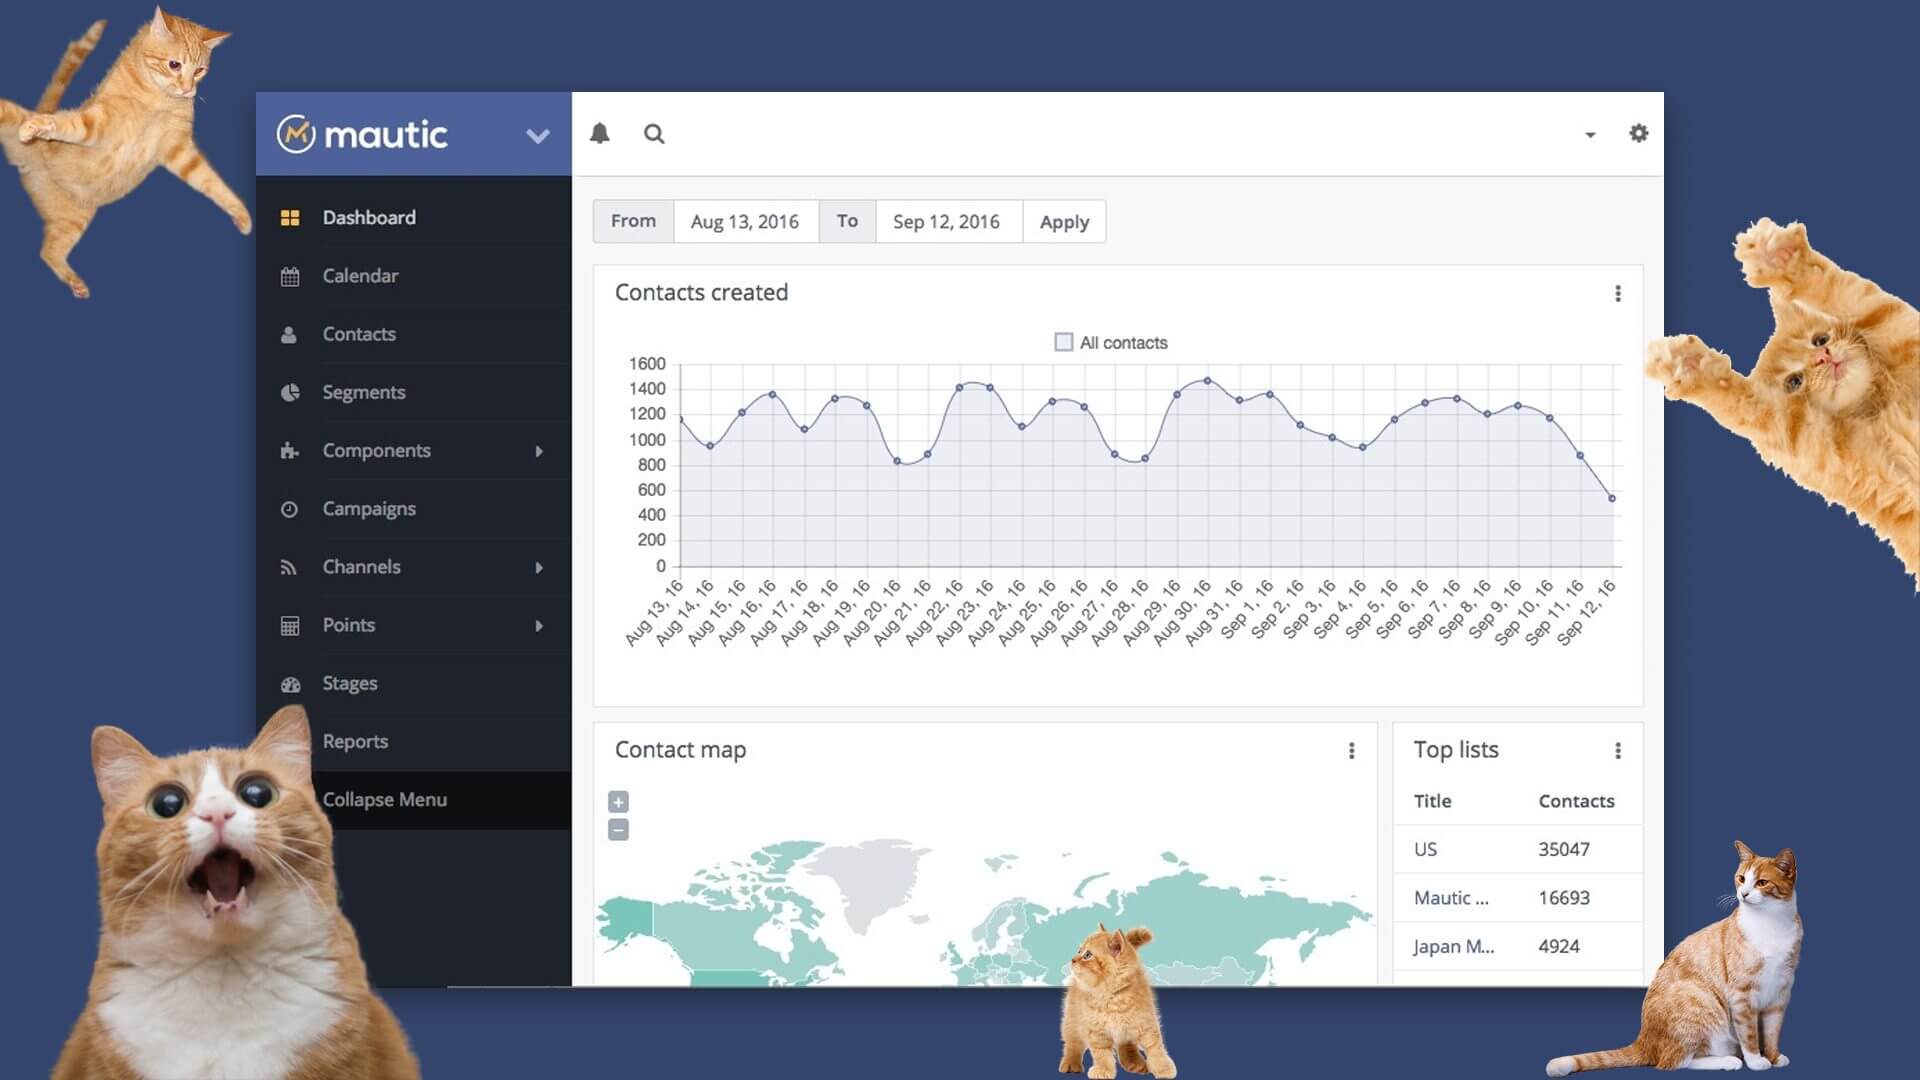The width and height of the screenshot is (1920, 1080).
Task: Expand the Components submenu arrow
Action: tap(539, 451)
